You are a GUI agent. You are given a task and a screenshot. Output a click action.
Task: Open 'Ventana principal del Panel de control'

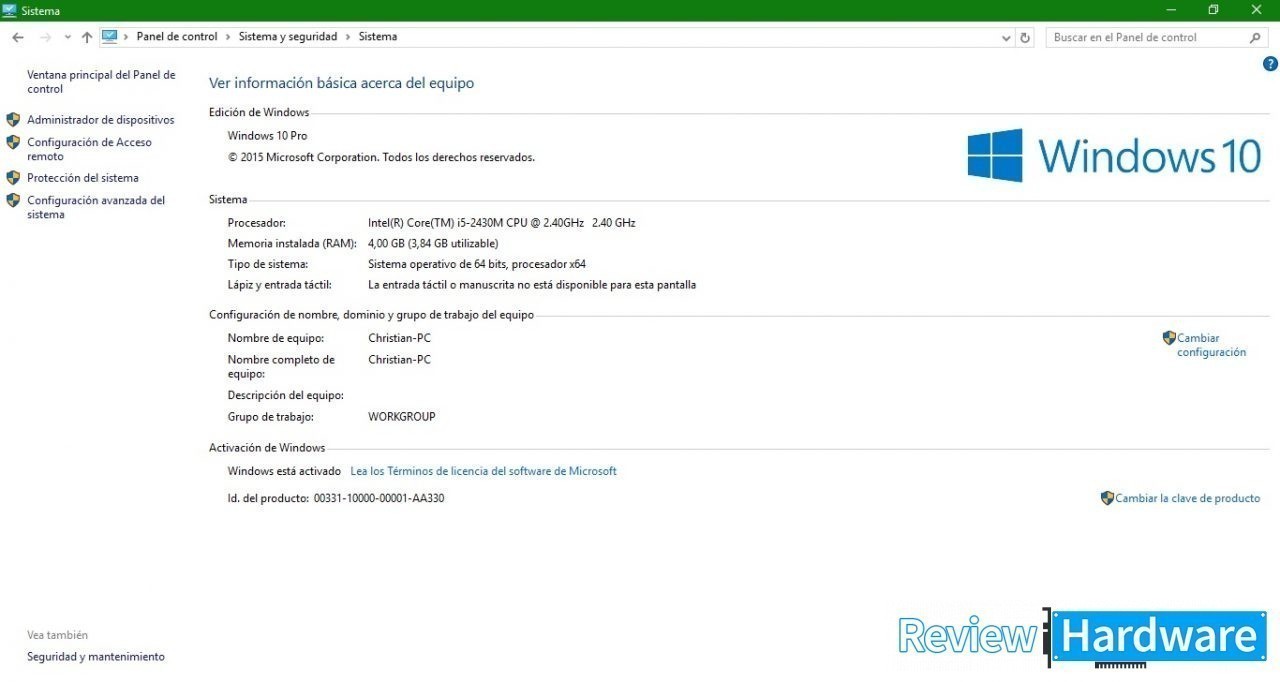tap(101, 82)
